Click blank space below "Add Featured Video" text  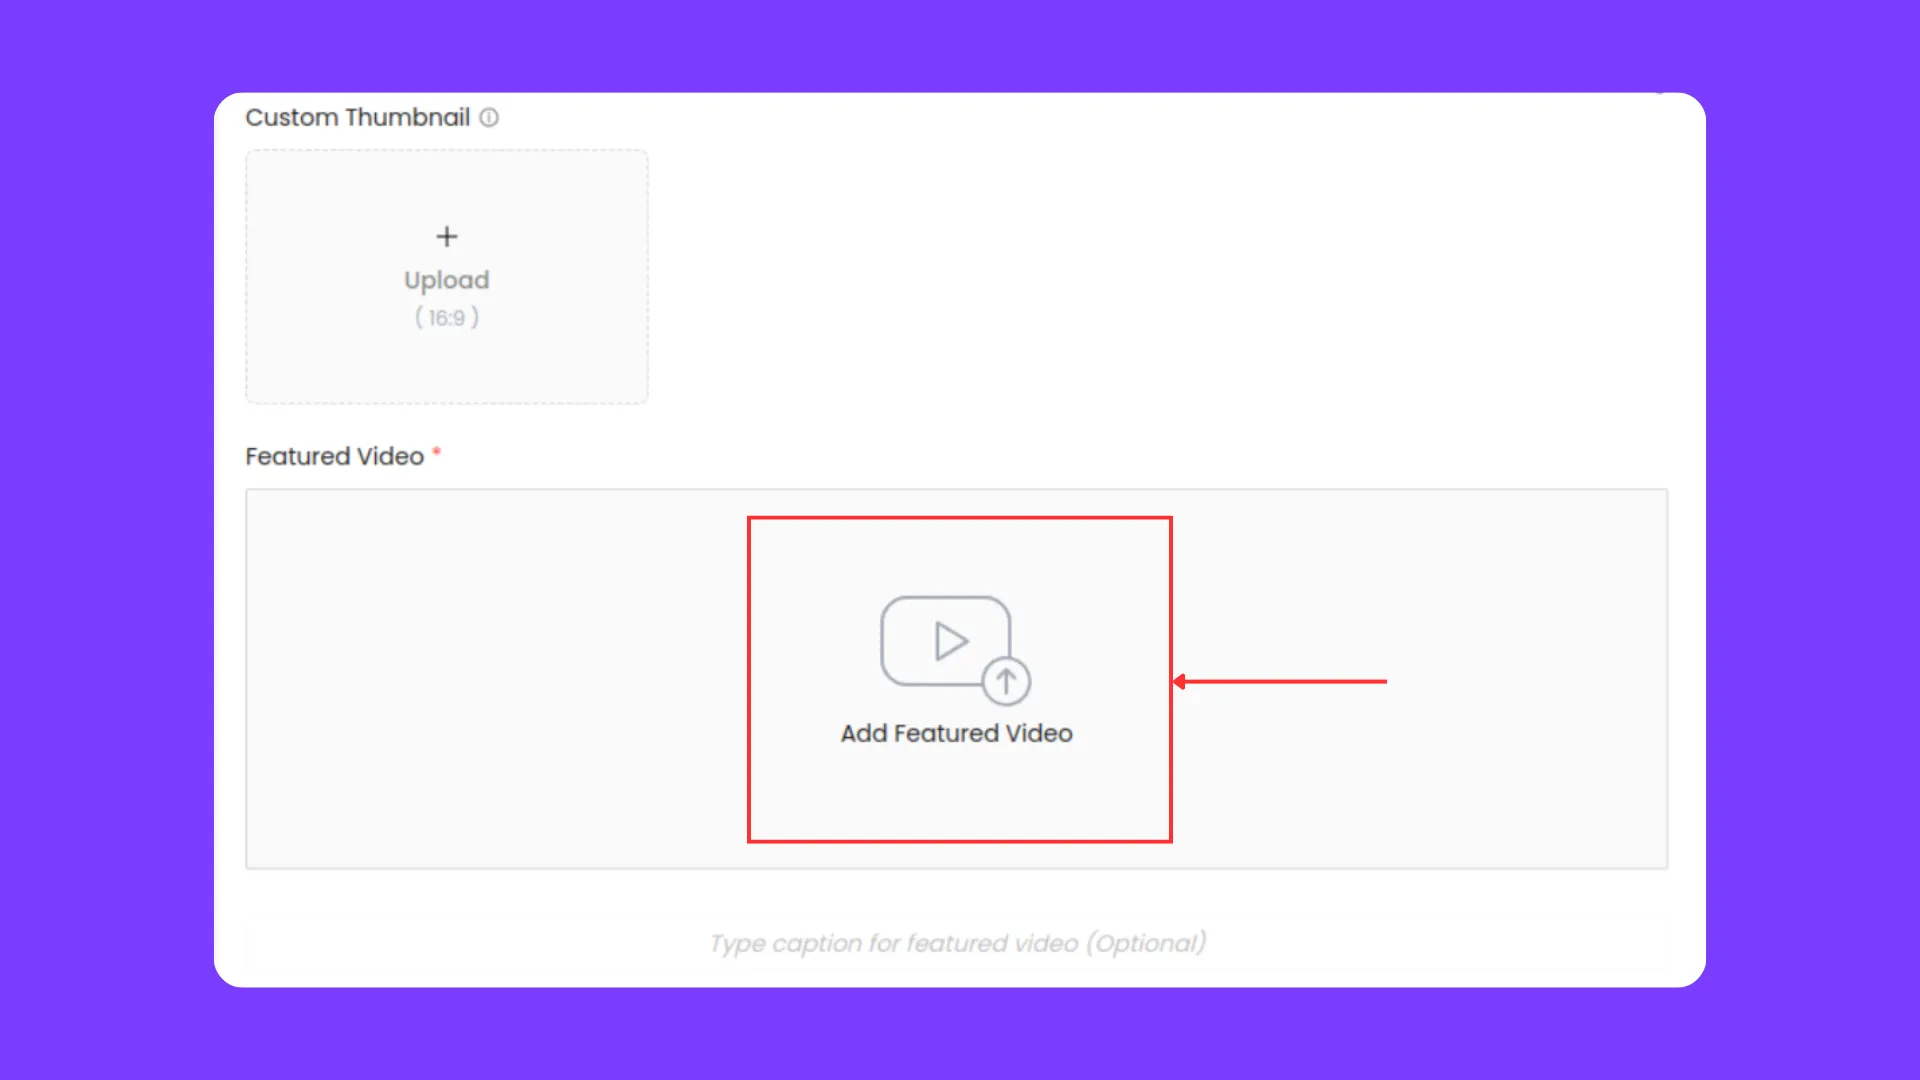coord(958,795)
